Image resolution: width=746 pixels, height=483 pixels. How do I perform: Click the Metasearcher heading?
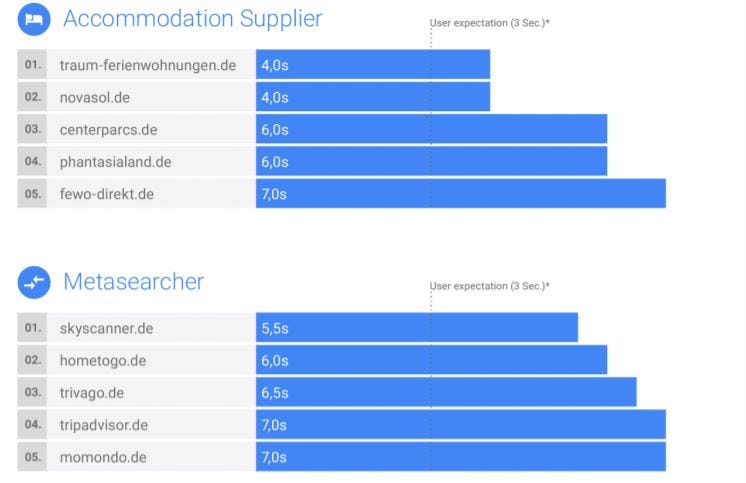click(x=134, y=282)
